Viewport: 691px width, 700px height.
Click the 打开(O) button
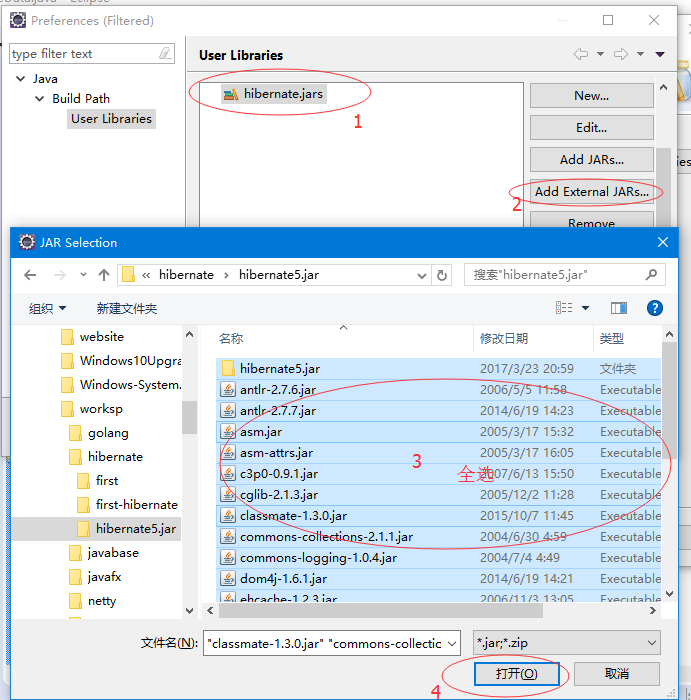[x=516, y=674]
